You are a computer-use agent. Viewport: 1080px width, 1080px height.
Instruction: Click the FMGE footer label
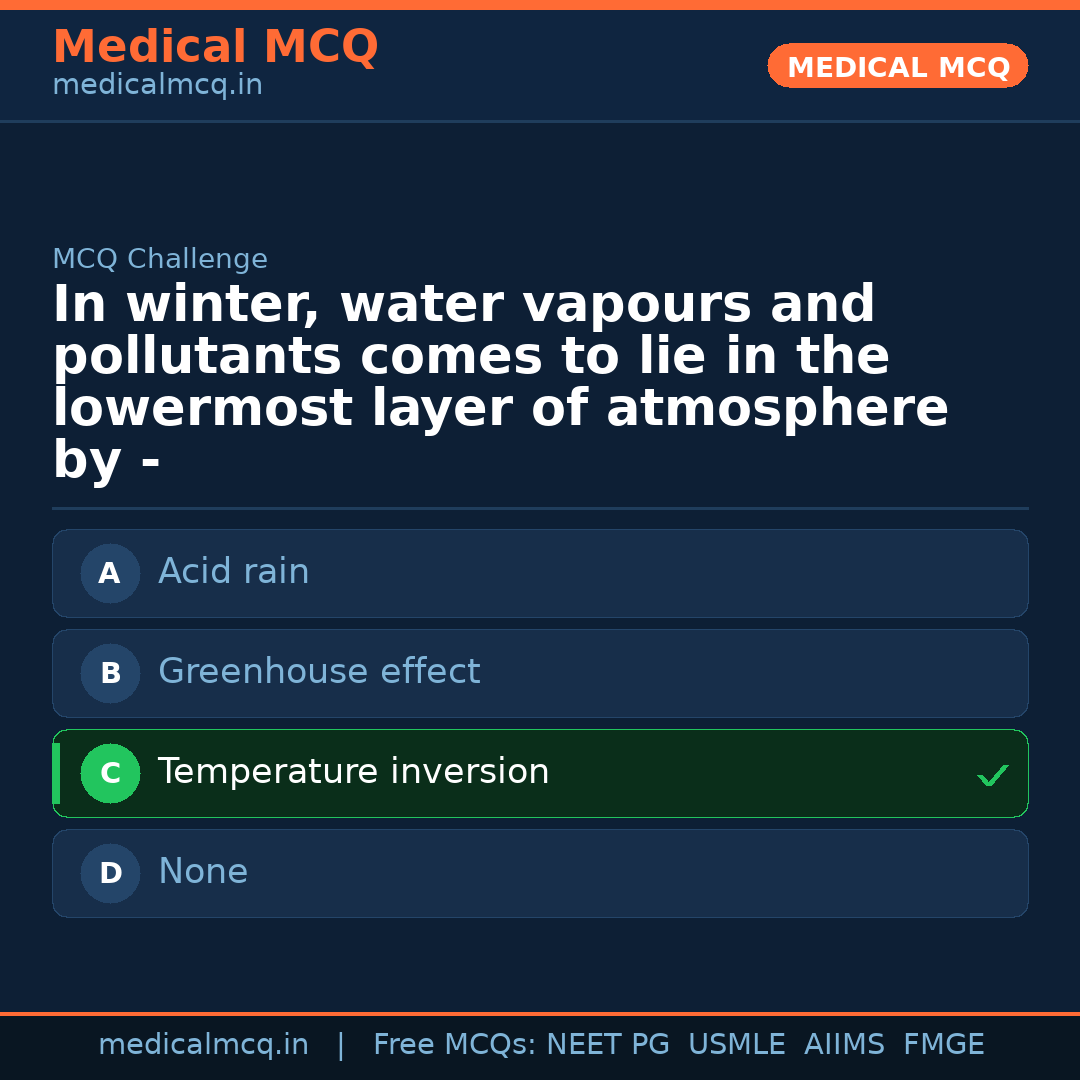[x=944, y=1045]
